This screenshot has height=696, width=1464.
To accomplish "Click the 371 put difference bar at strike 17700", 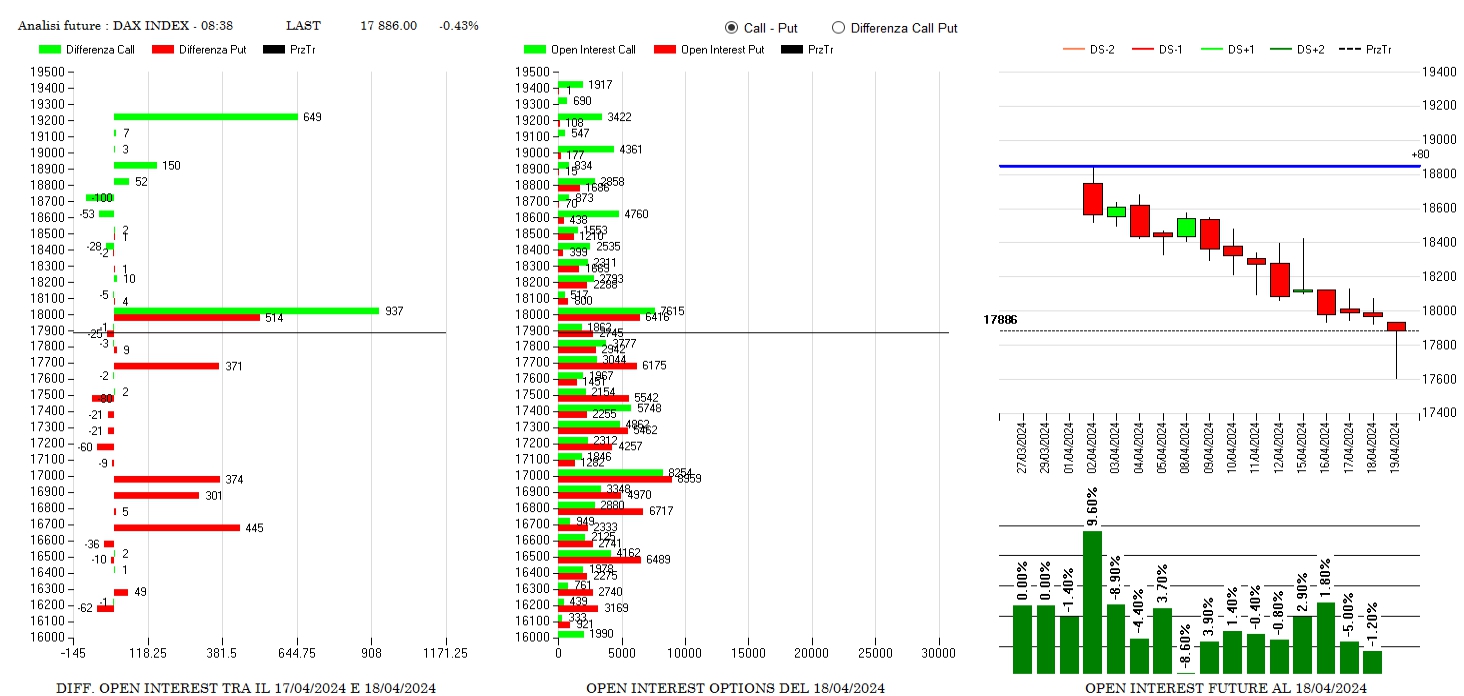I will click(x=166, y=366).
